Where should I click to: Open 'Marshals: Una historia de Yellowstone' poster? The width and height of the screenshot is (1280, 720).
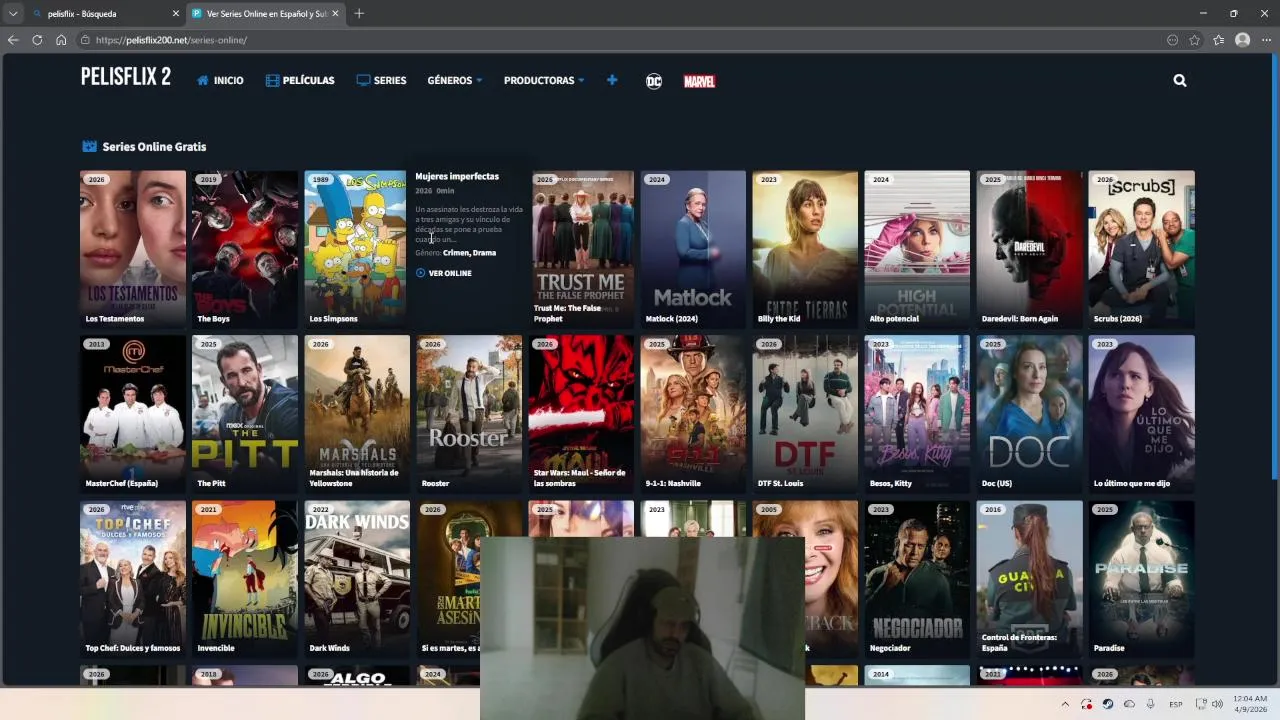[357, 414]
